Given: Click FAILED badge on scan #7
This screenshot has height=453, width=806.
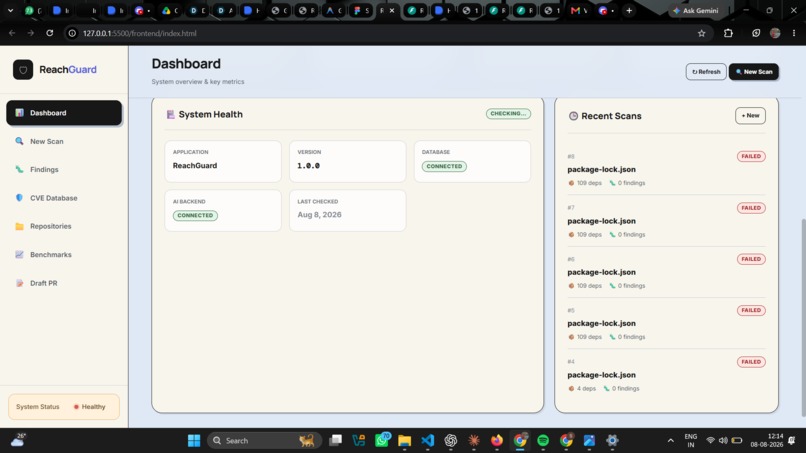Looking at the screenshot, I should [x=751, y=208].
